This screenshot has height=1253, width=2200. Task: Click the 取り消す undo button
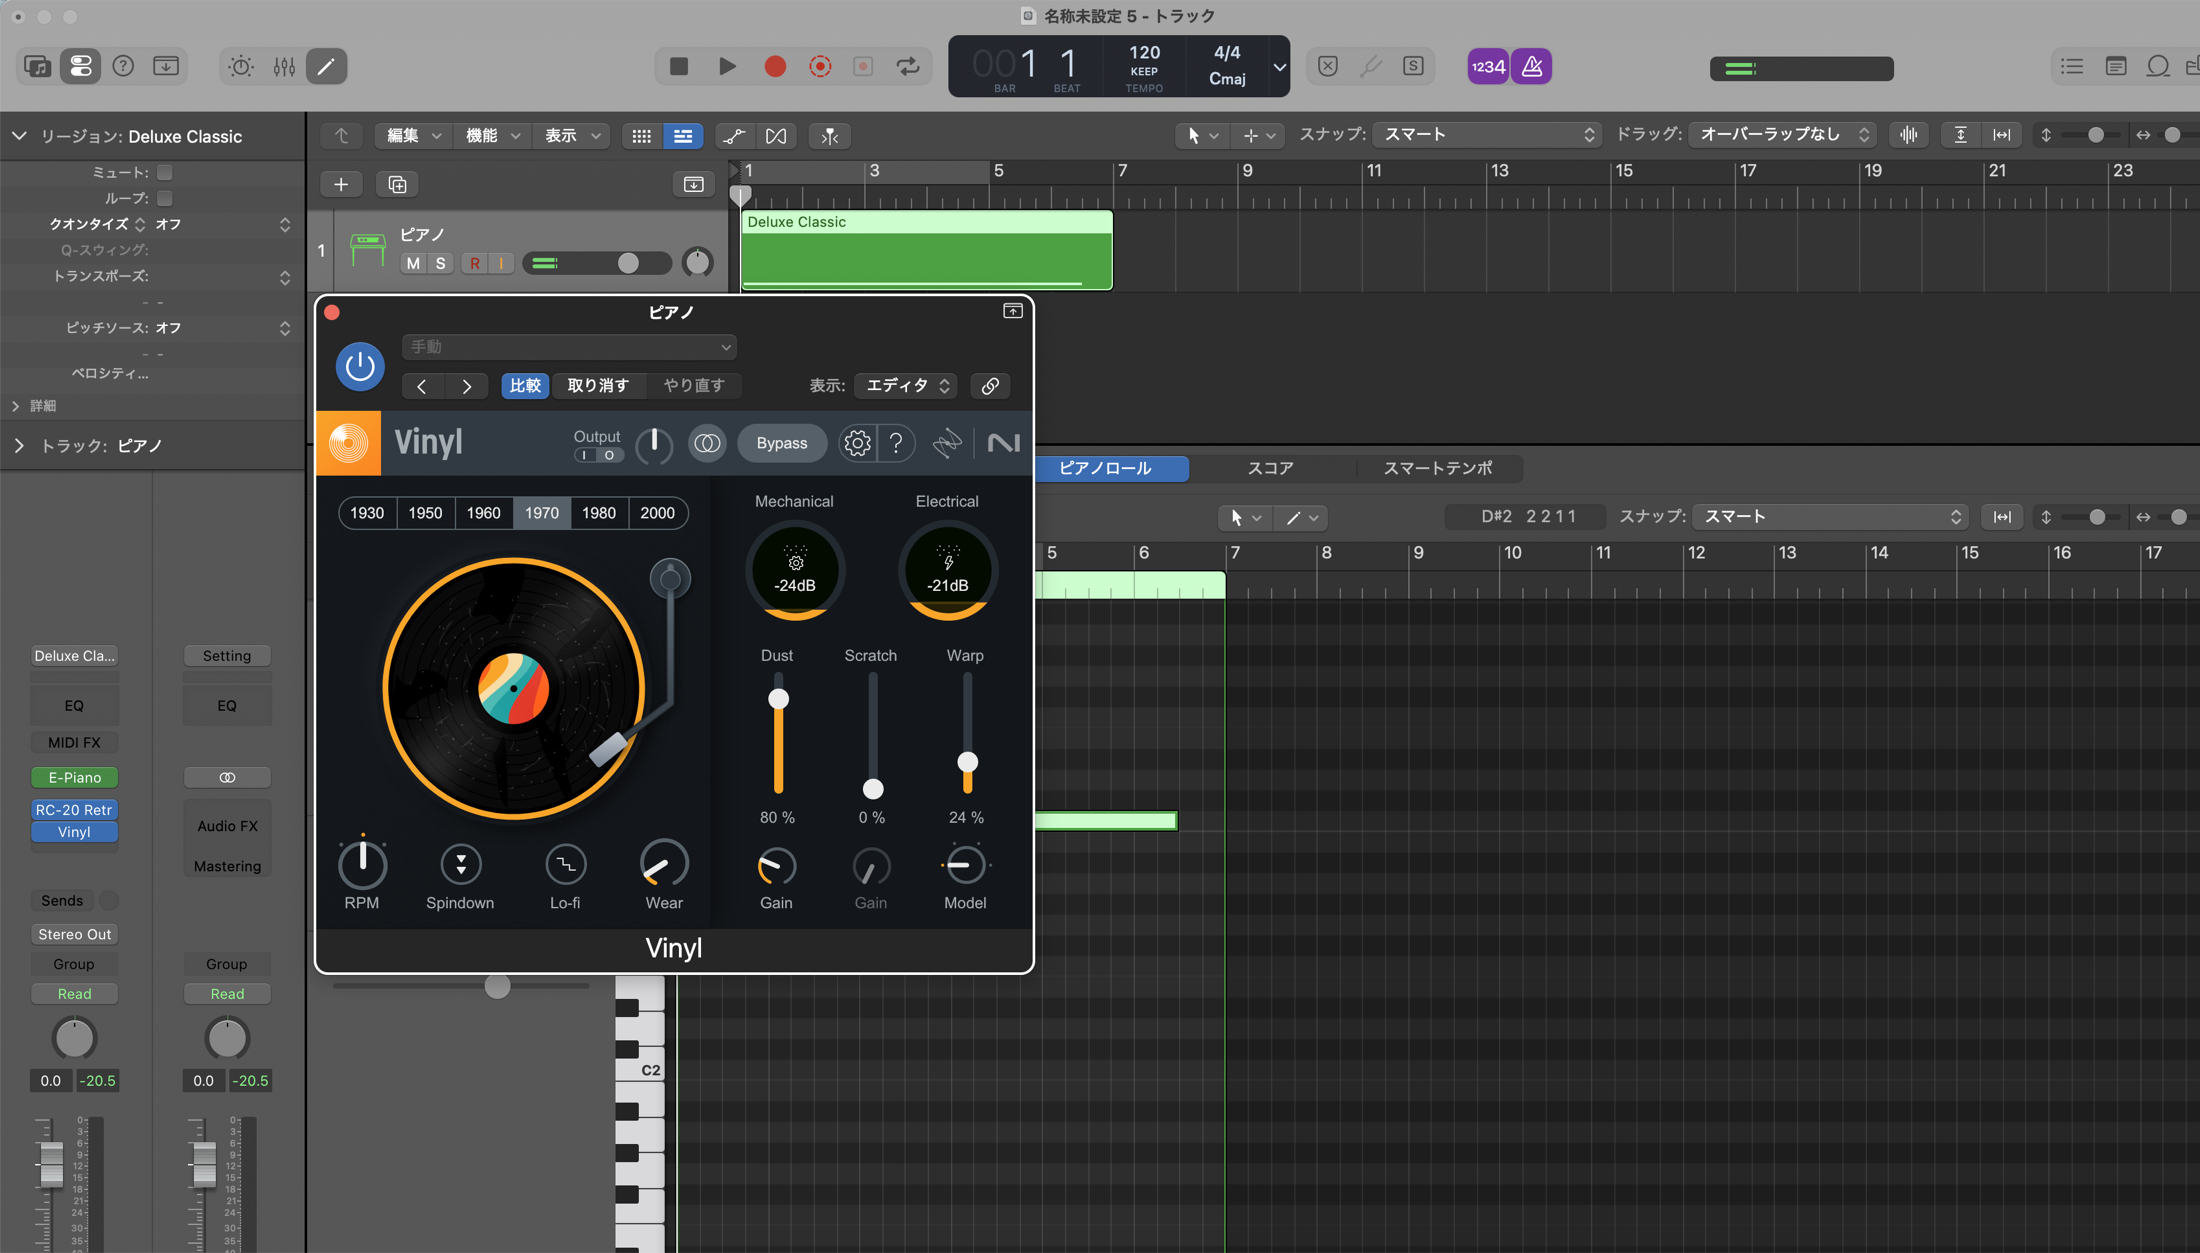(x=598, y=386)
